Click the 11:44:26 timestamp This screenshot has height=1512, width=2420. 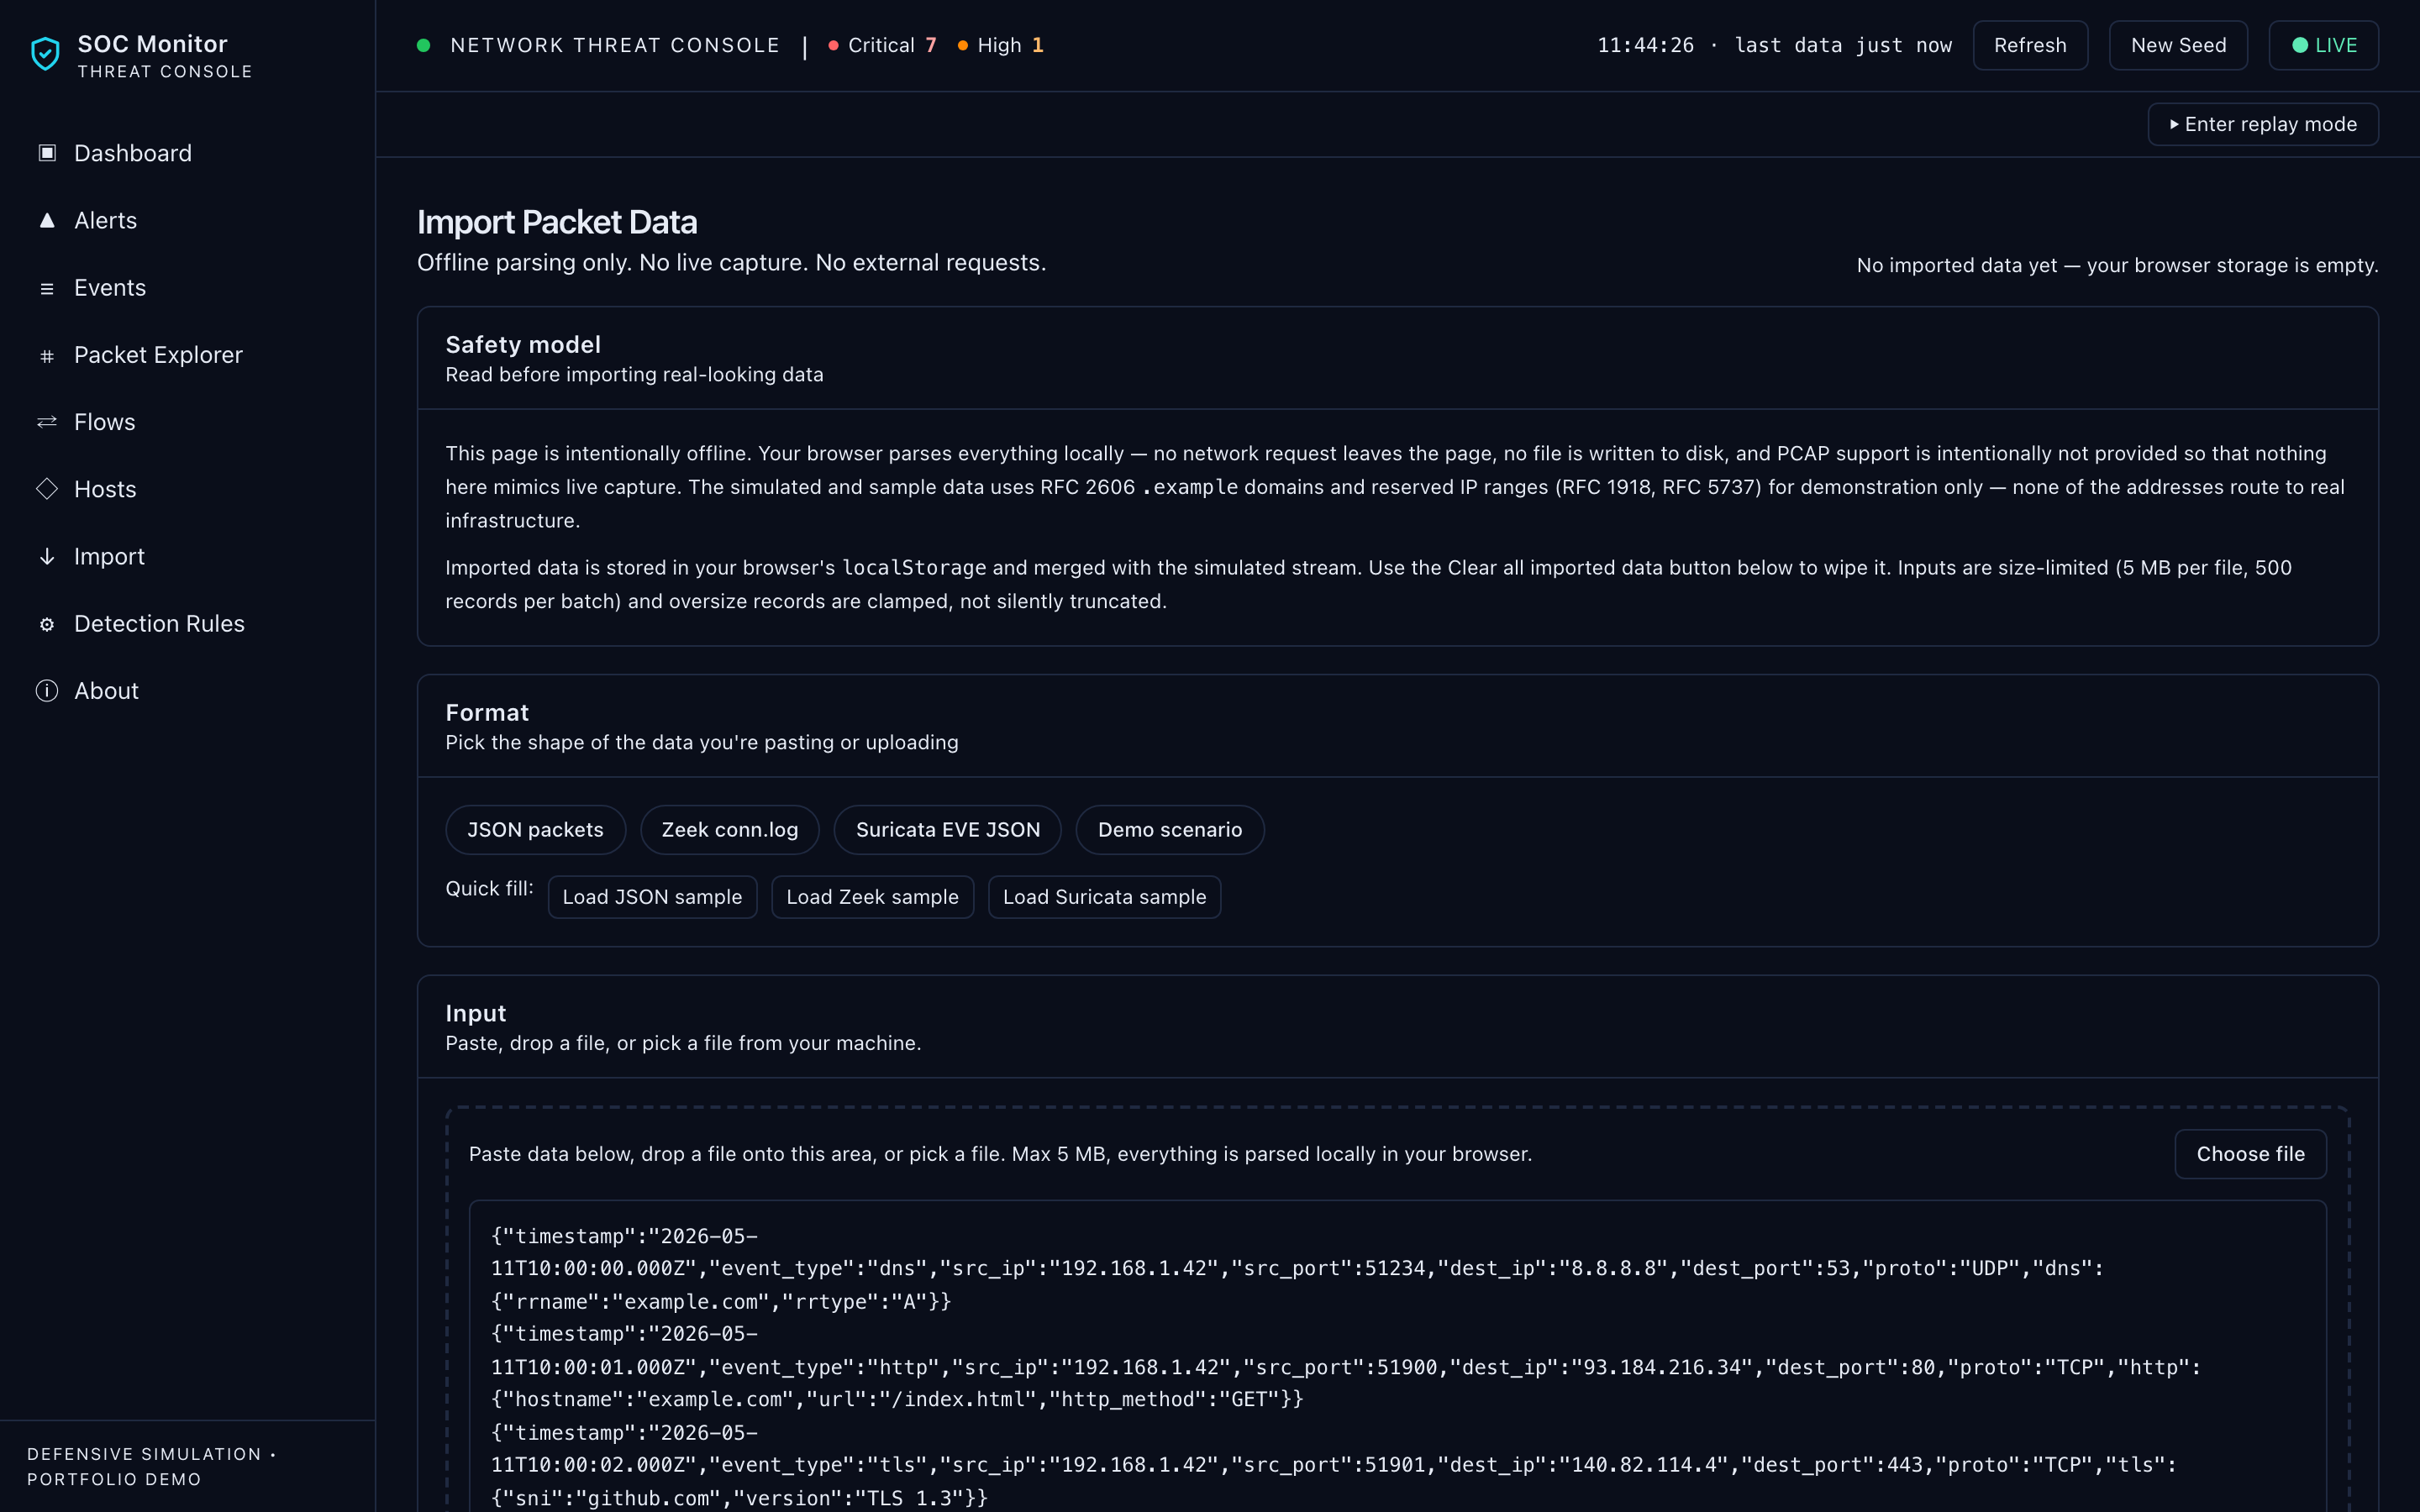click(1645, 45)
